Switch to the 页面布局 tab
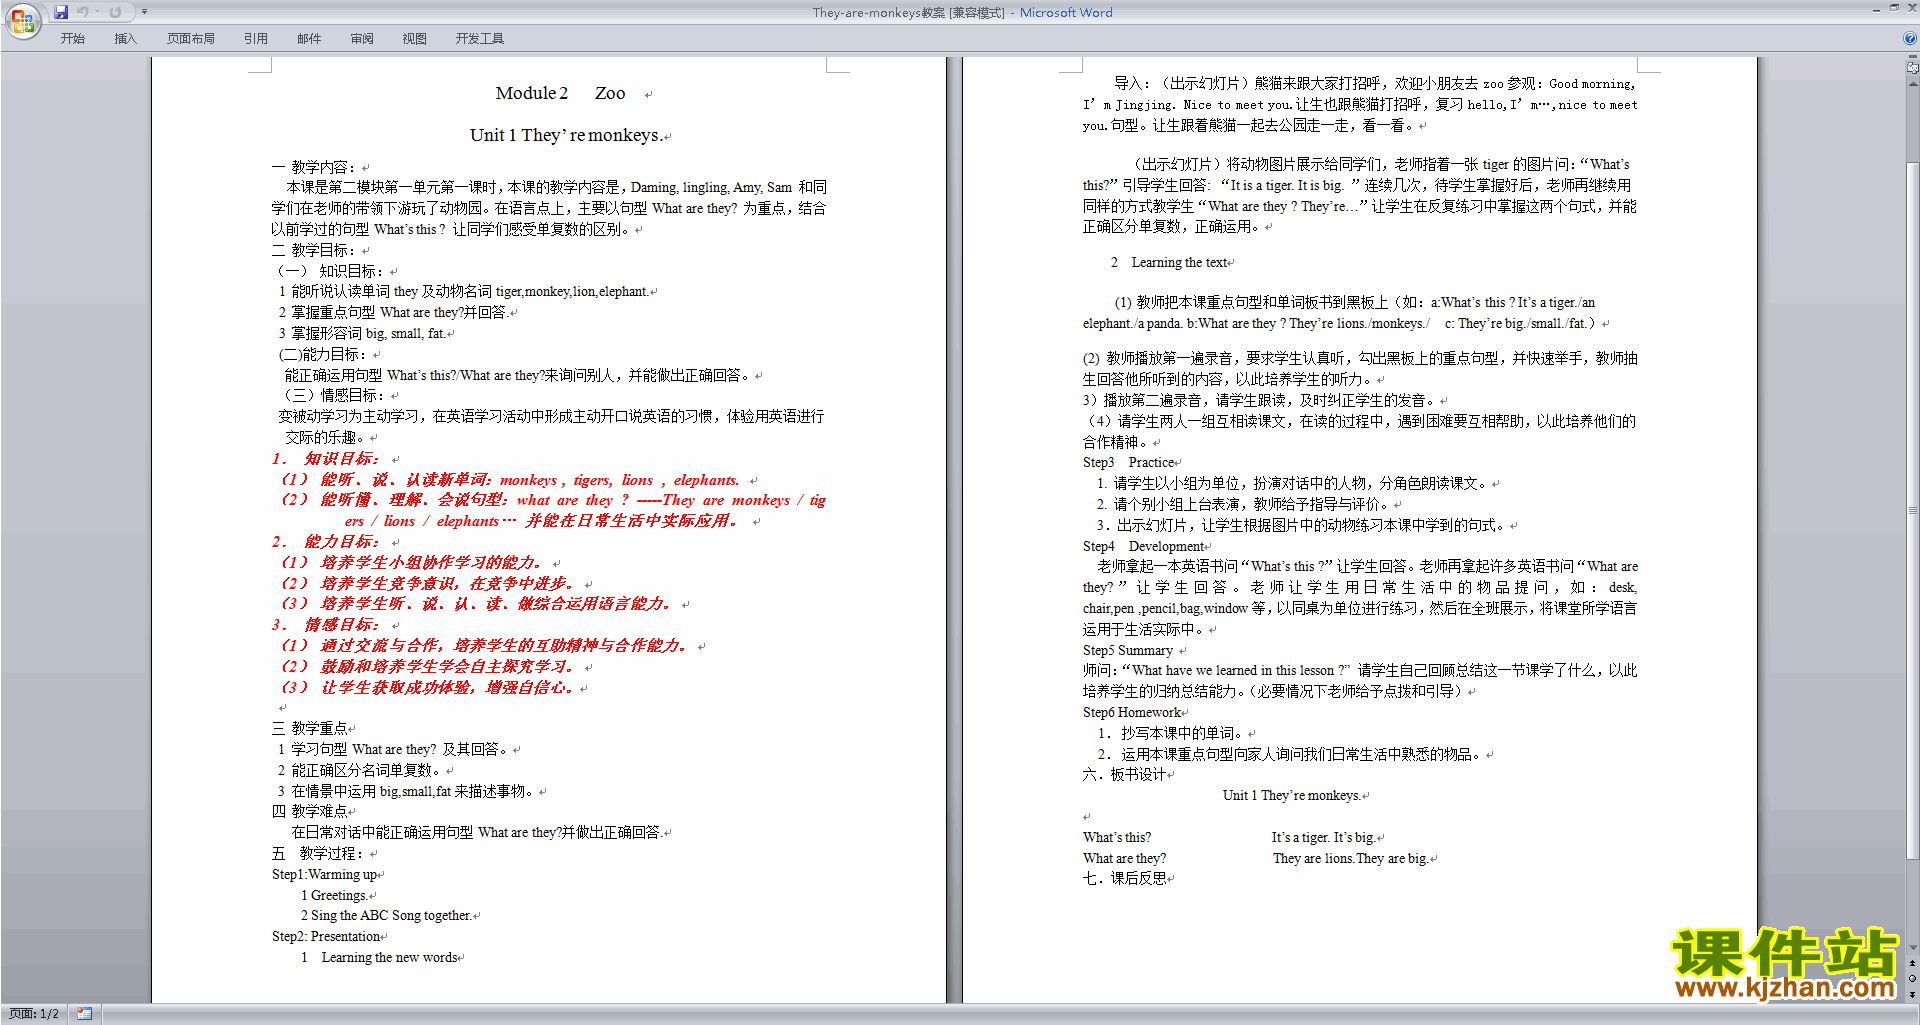The height and width of the screenshot is (1025, 1920). coord(191,38)
